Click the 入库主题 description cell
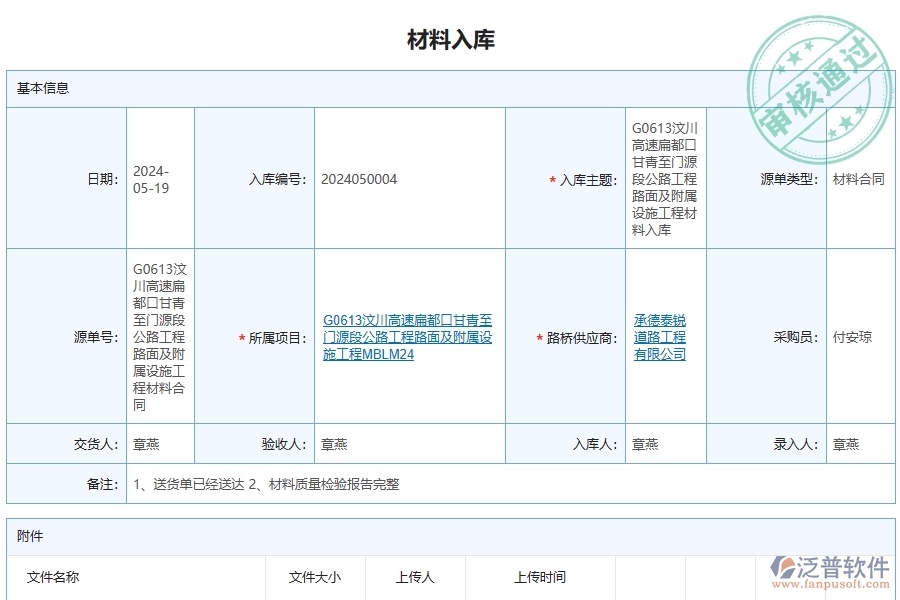The width and height of the screenshot is (900, 600). click(x=663, y=178)
